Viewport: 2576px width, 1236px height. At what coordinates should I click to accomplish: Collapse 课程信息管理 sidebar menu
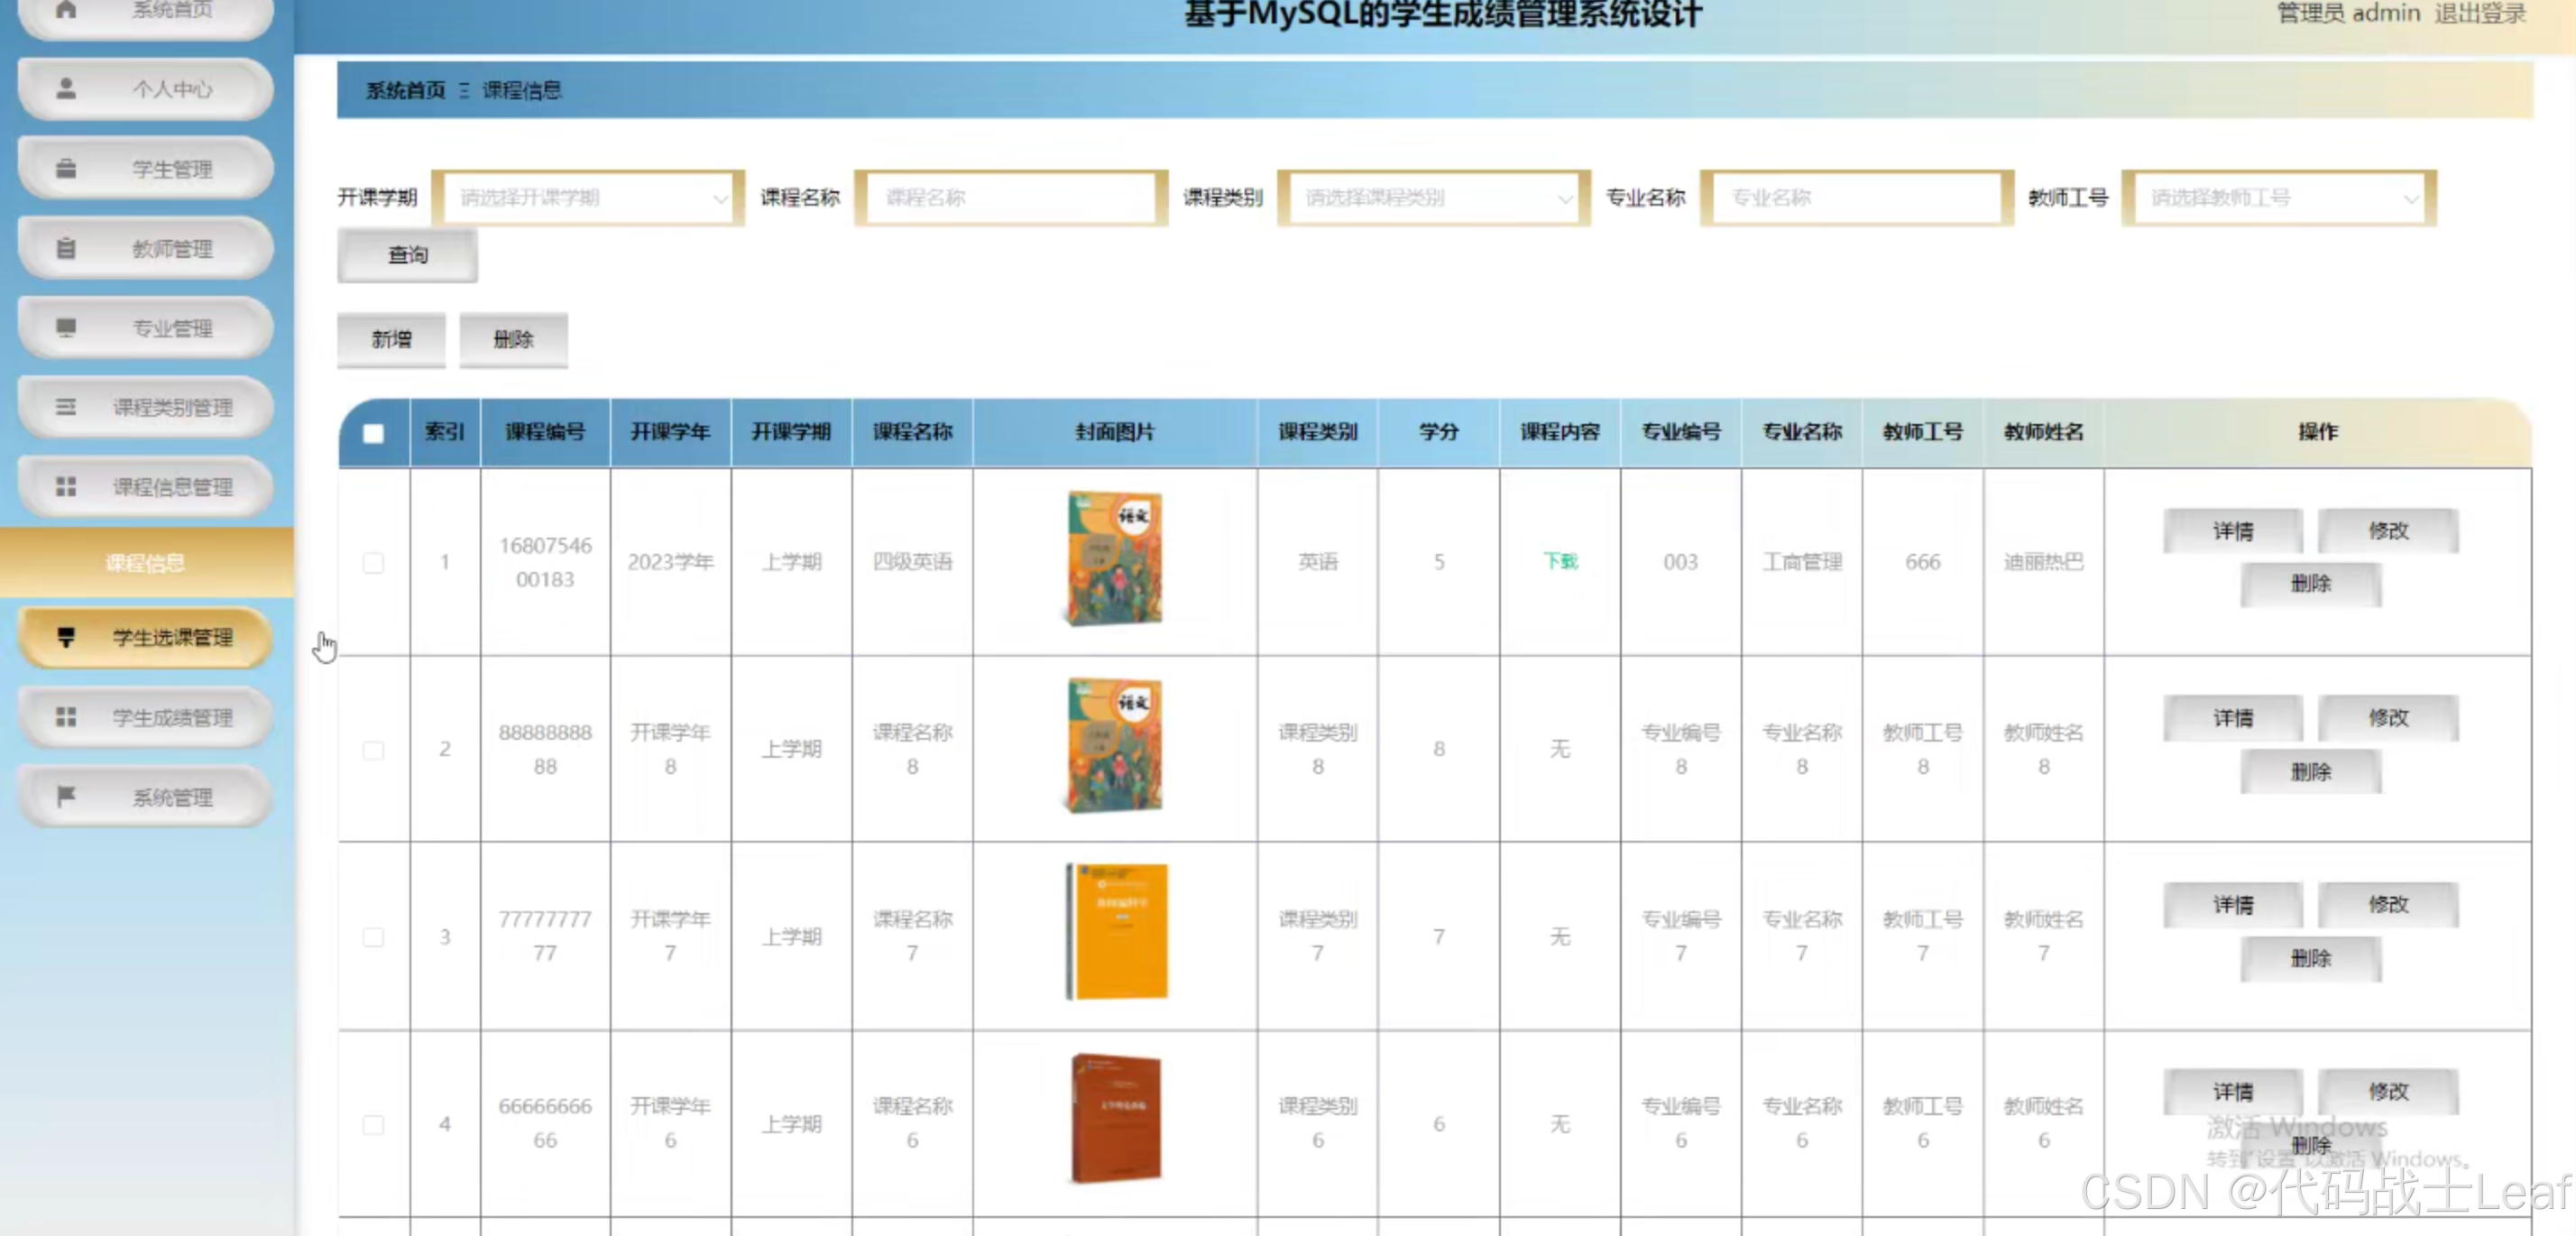pyautogui.click(x=146, y=487)
